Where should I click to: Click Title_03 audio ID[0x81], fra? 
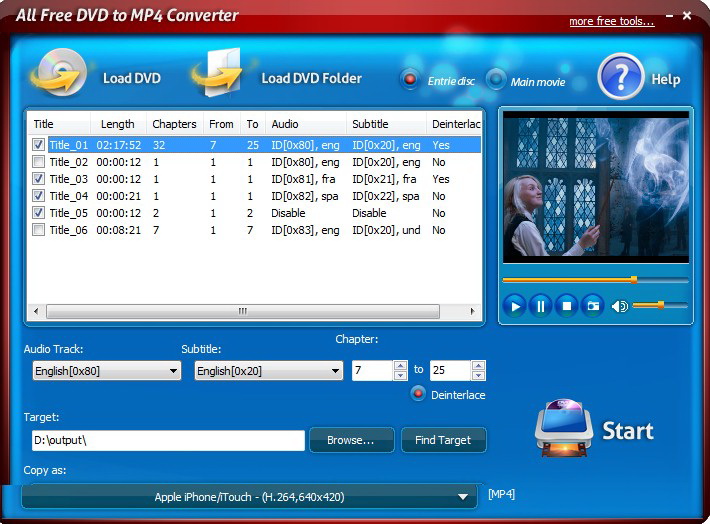tap(303, 179)
